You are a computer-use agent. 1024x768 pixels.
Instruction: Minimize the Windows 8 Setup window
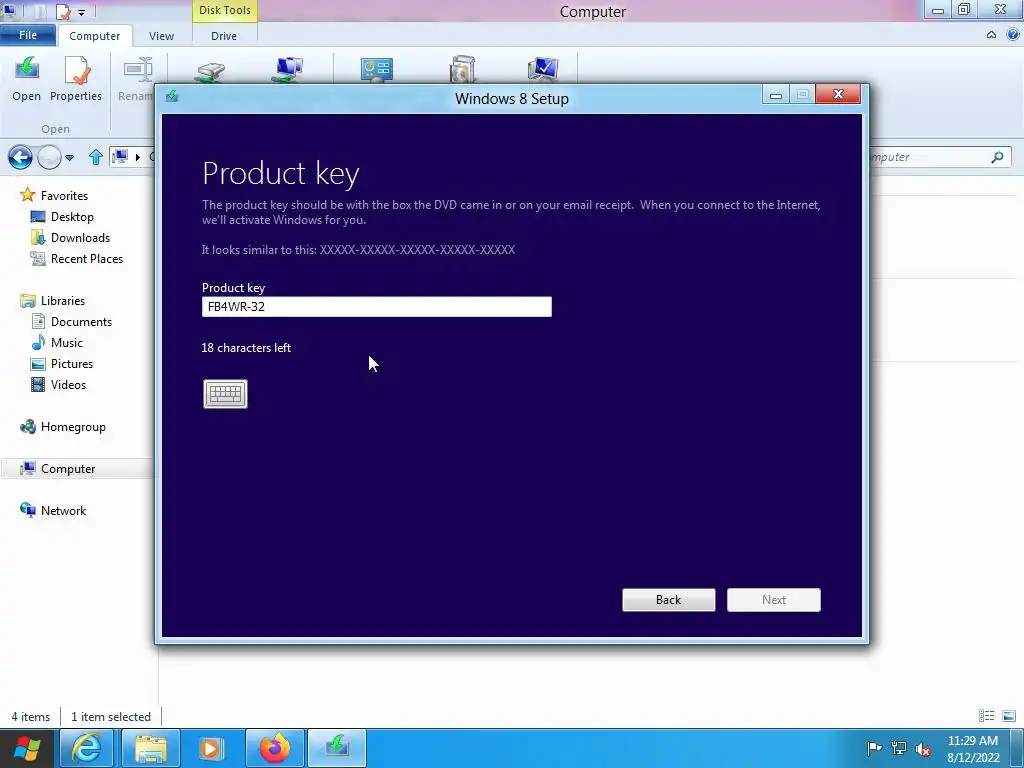(x=776, y=95)
